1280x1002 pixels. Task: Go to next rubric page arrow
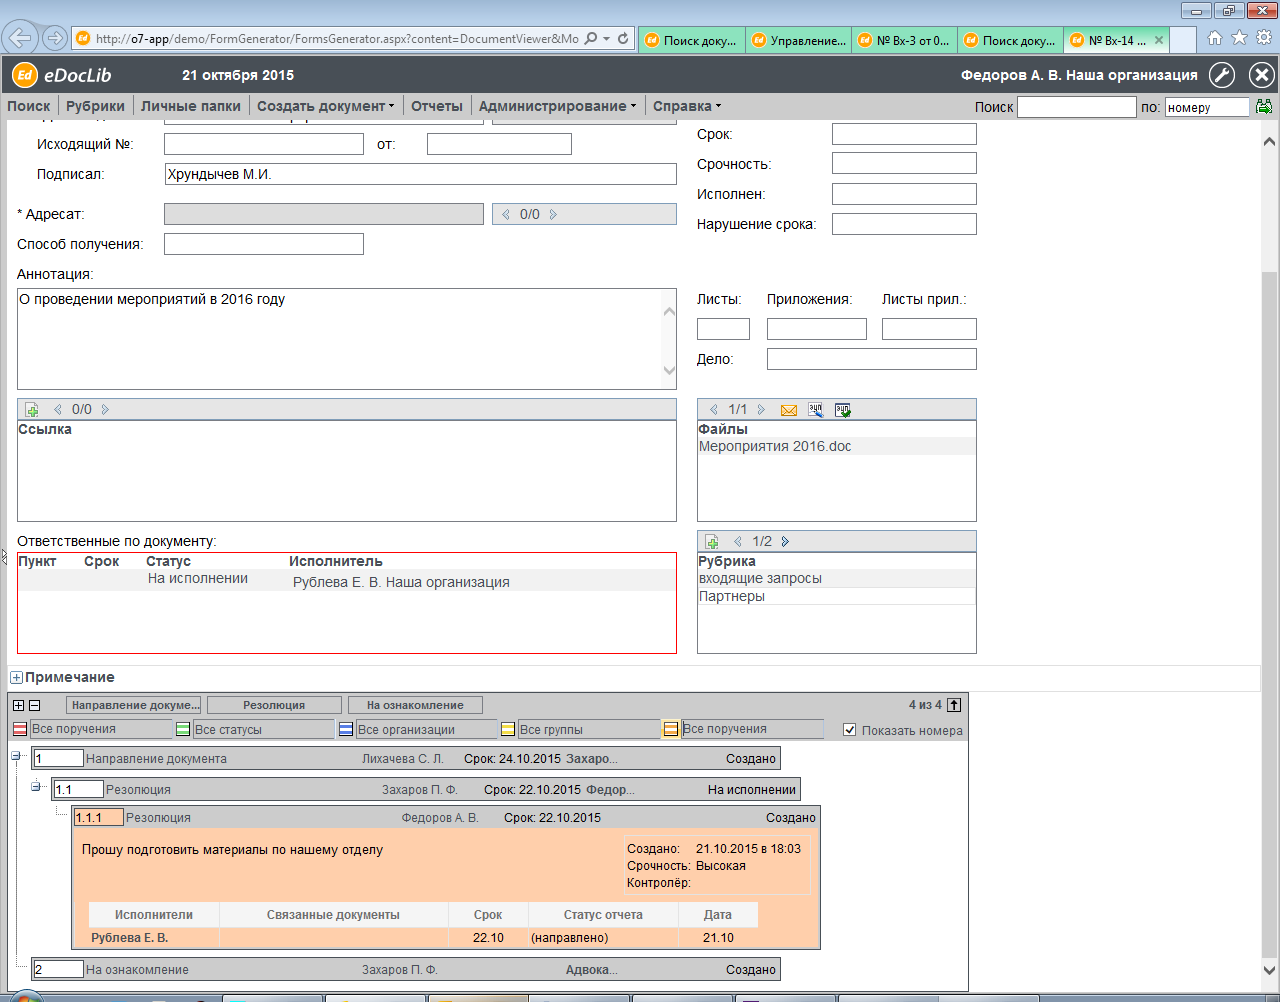(x=785, y=542)
